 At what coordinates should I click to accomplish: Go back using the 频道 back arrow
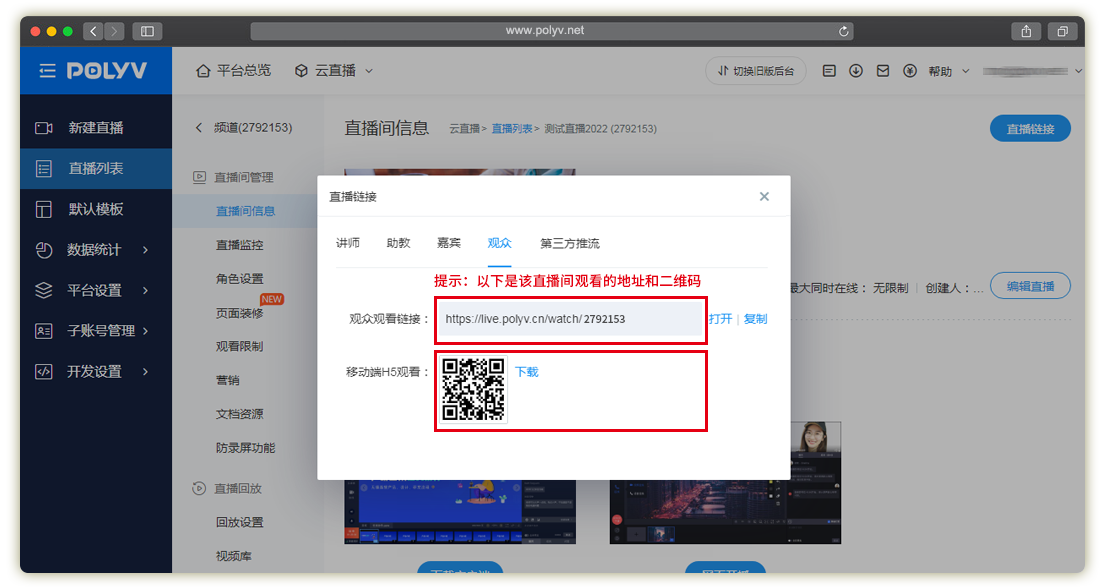[198, 128]
